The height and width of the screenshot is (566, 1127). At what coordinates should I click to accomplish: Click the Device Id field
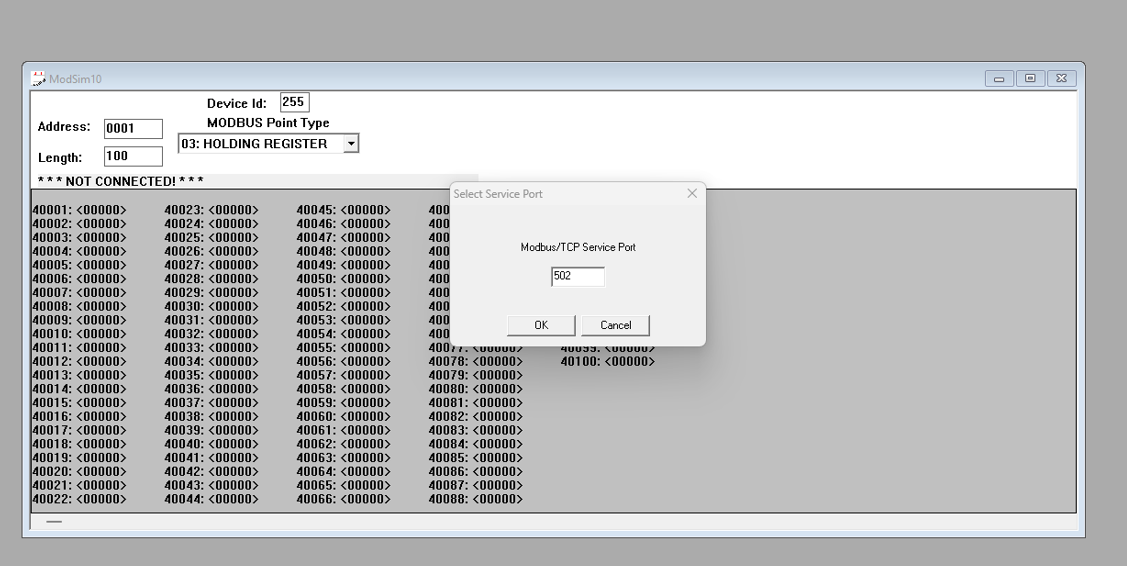pos(295,102)
